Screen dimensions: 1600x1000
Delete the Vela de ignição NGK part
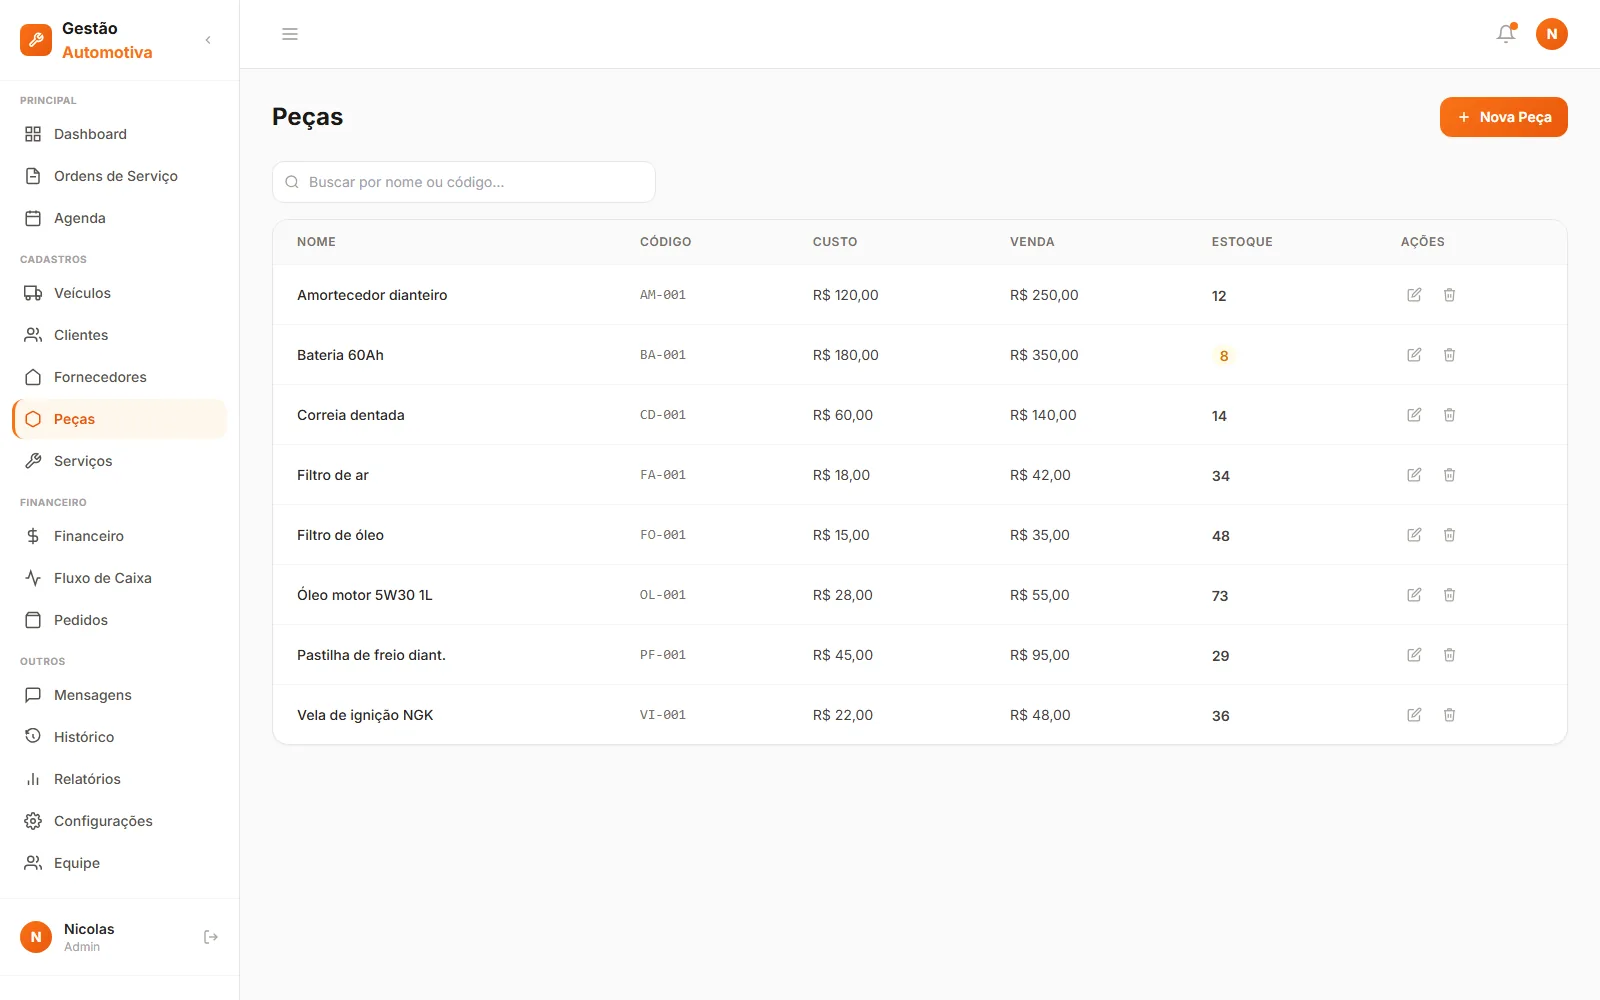point(1449,715)
